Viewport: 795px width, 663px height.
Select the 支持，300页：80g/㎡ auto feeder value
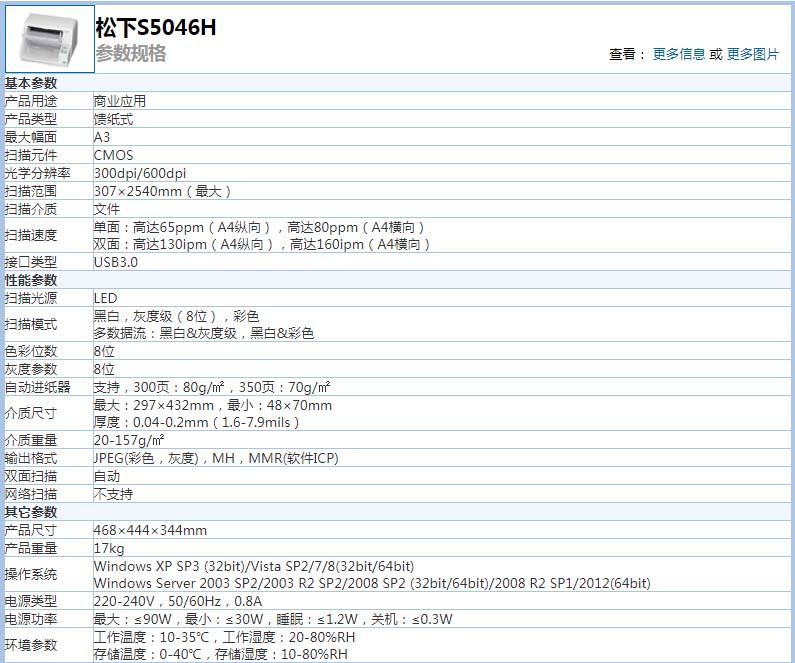click(x=212, y=387)
